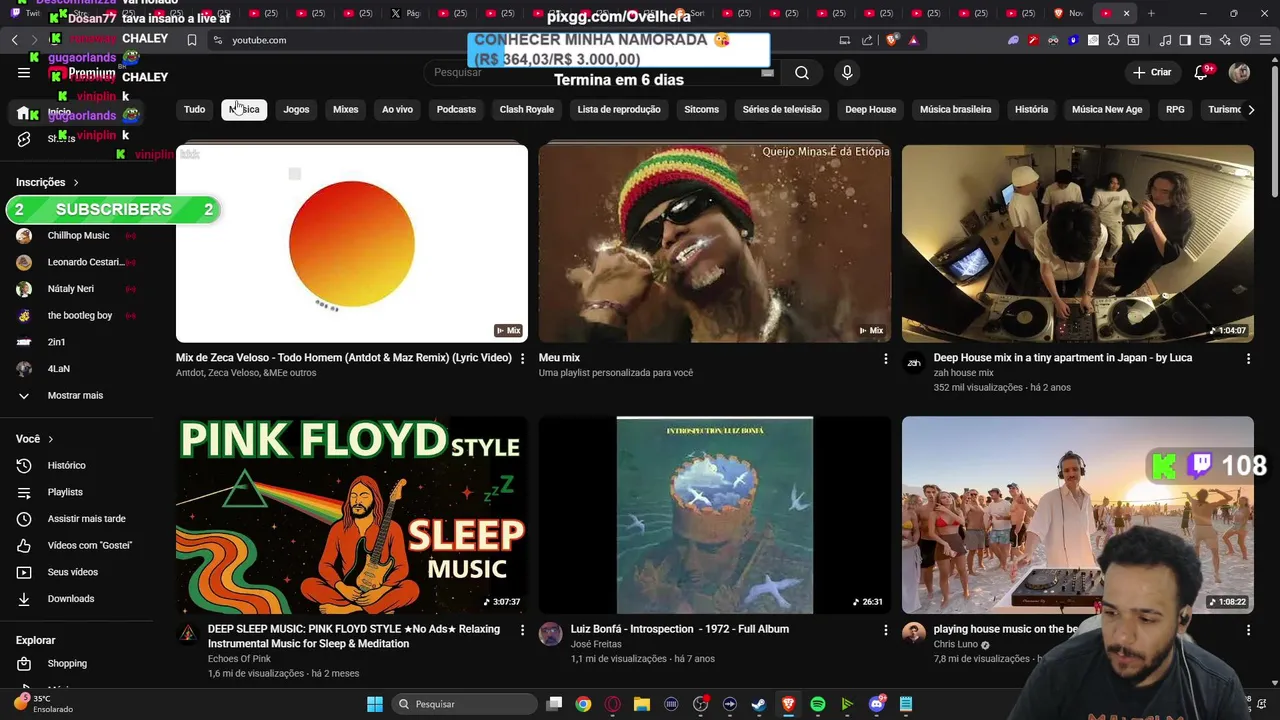Open the bootleg boy channel
The width and height of the screenshot is (1280, 720).
point(78,316)
